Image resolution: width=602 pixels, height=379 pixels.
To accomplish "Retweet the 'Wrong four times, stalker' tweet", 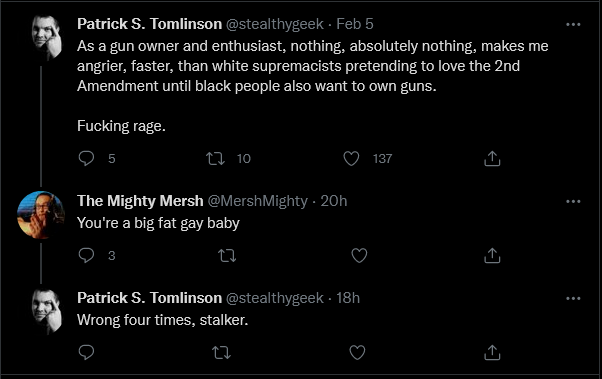I will tap(222, 353).
